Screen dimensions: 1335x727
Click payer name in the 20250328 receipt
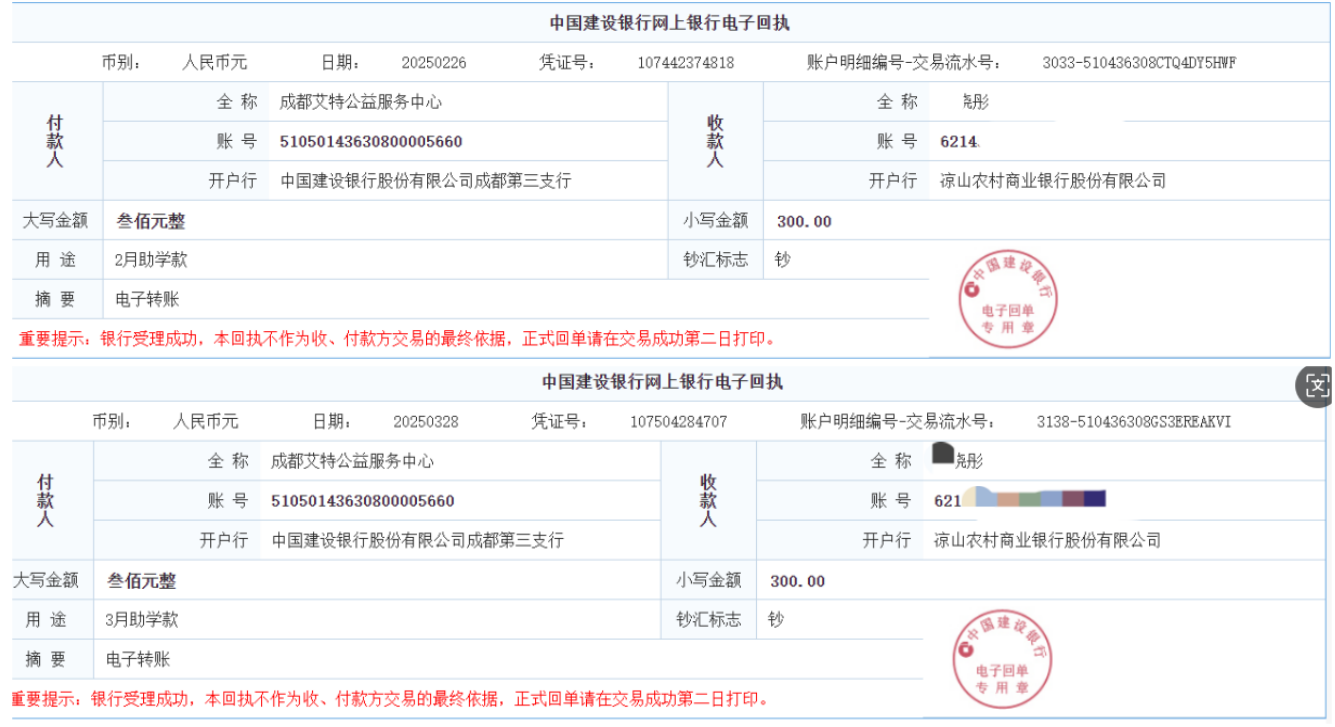(x=353, y=461)
